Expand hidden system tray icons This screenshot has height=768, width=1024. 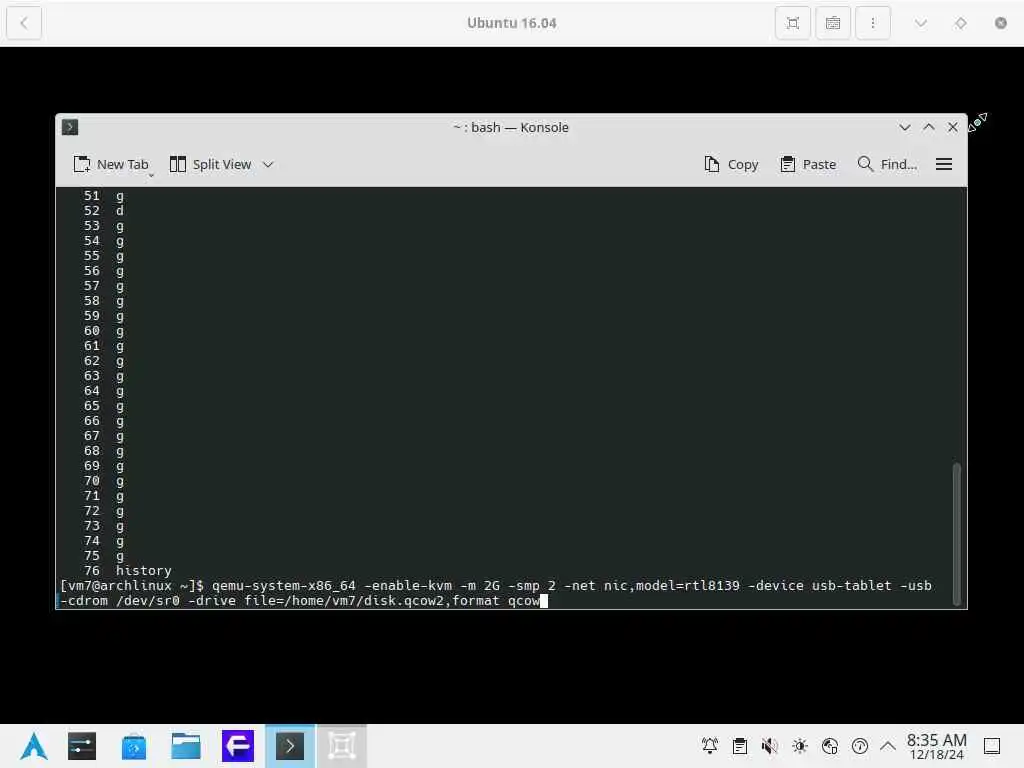[888, 746]
